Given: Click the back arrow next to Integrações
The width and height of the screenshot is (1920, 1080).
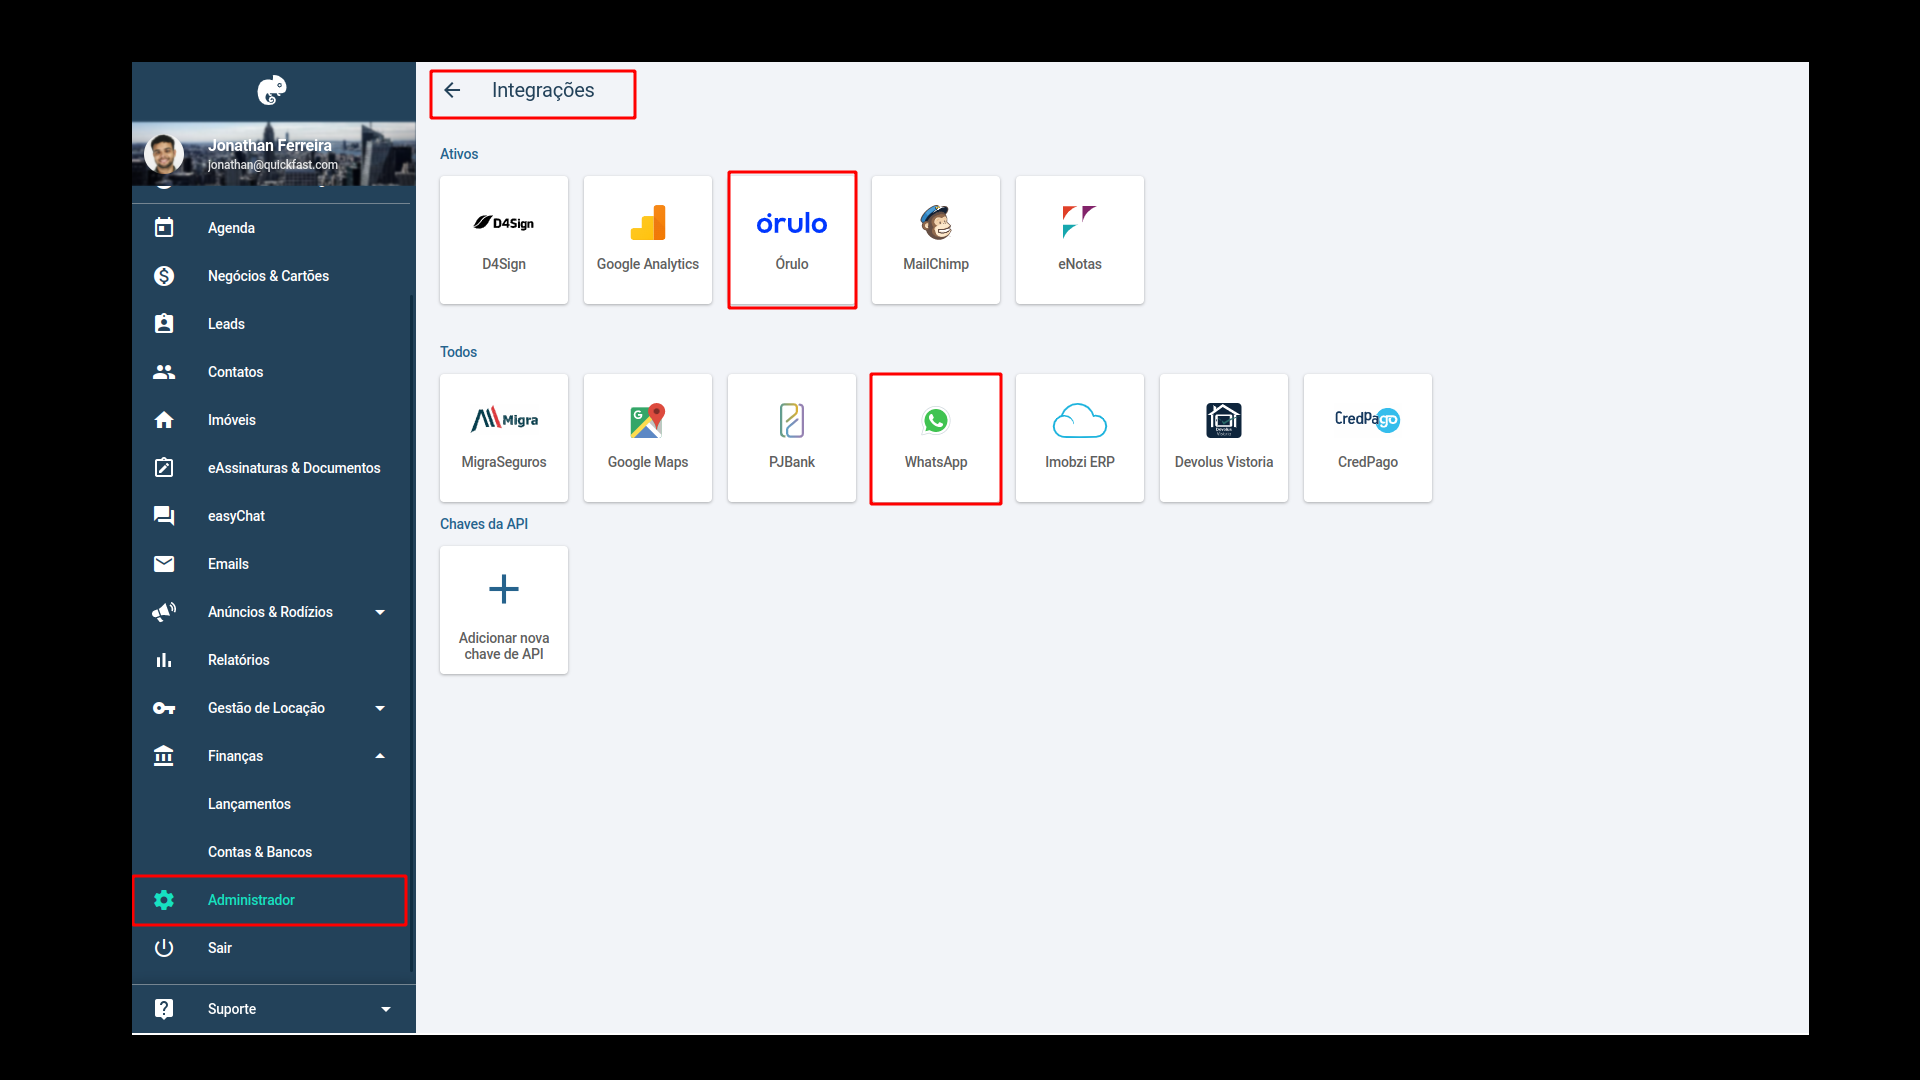Looking at the screenshot, I should [452, 91].
